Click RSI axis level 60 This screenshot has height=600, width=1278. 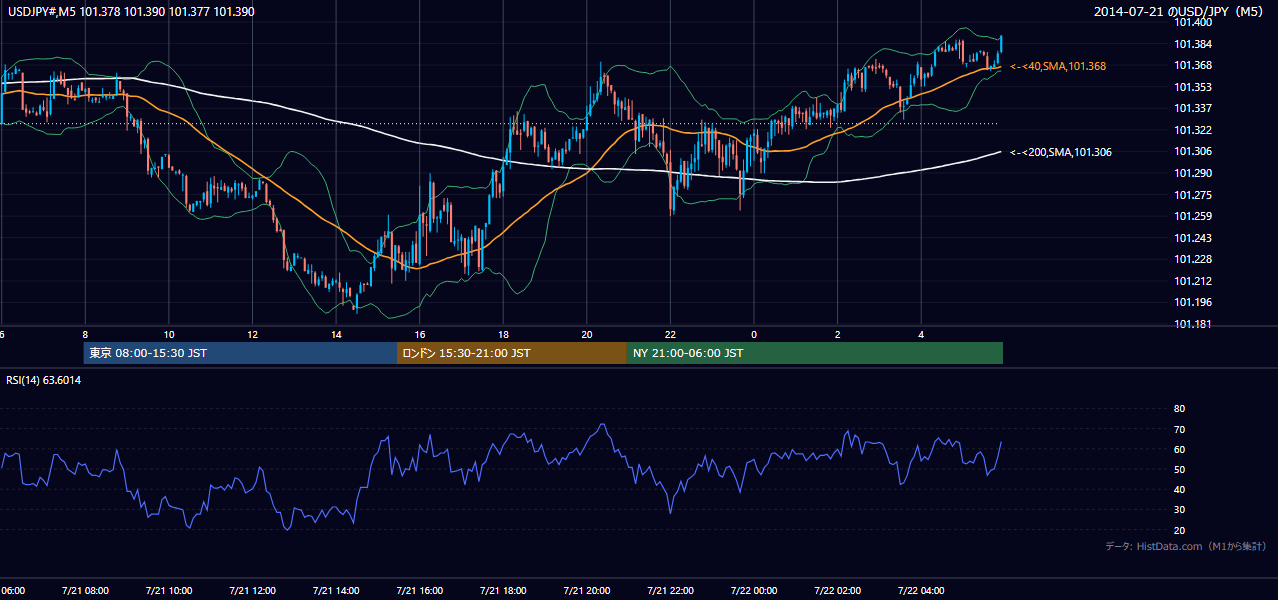click(x=1179, y=449)
